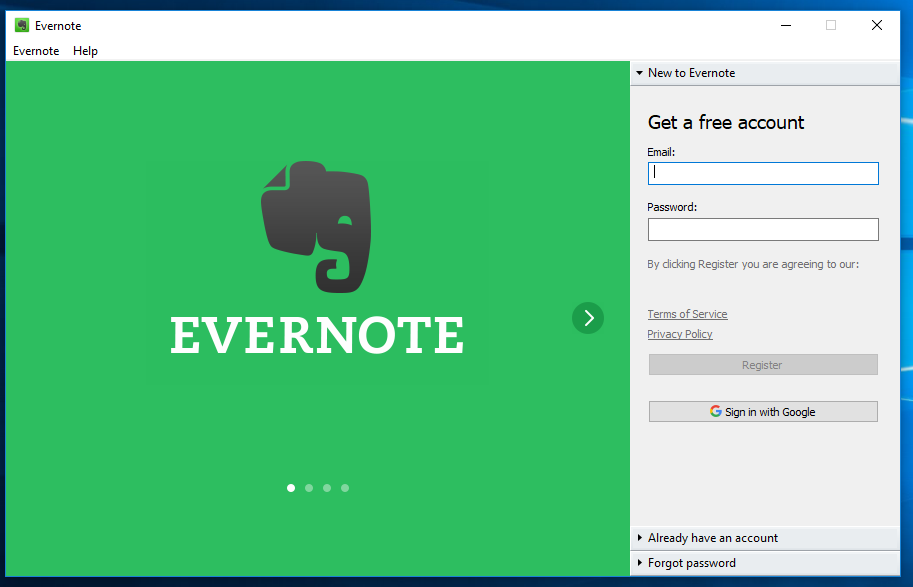Click the Evernote elephant logo on green panel
The height and width of the screenshot is (587, 913).
point(316,227)
